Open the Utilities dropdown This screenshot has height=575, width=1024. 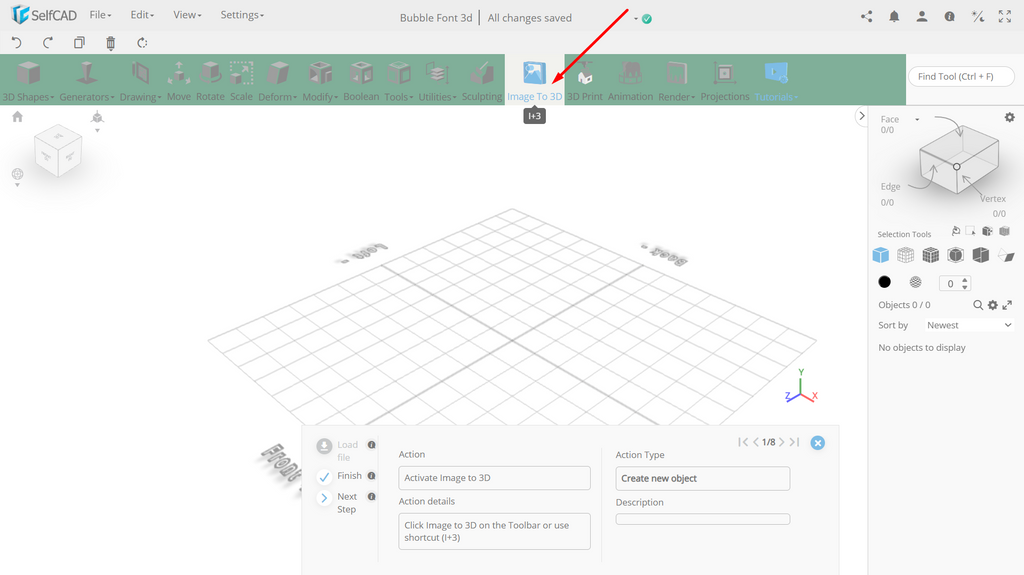[437, 80]
